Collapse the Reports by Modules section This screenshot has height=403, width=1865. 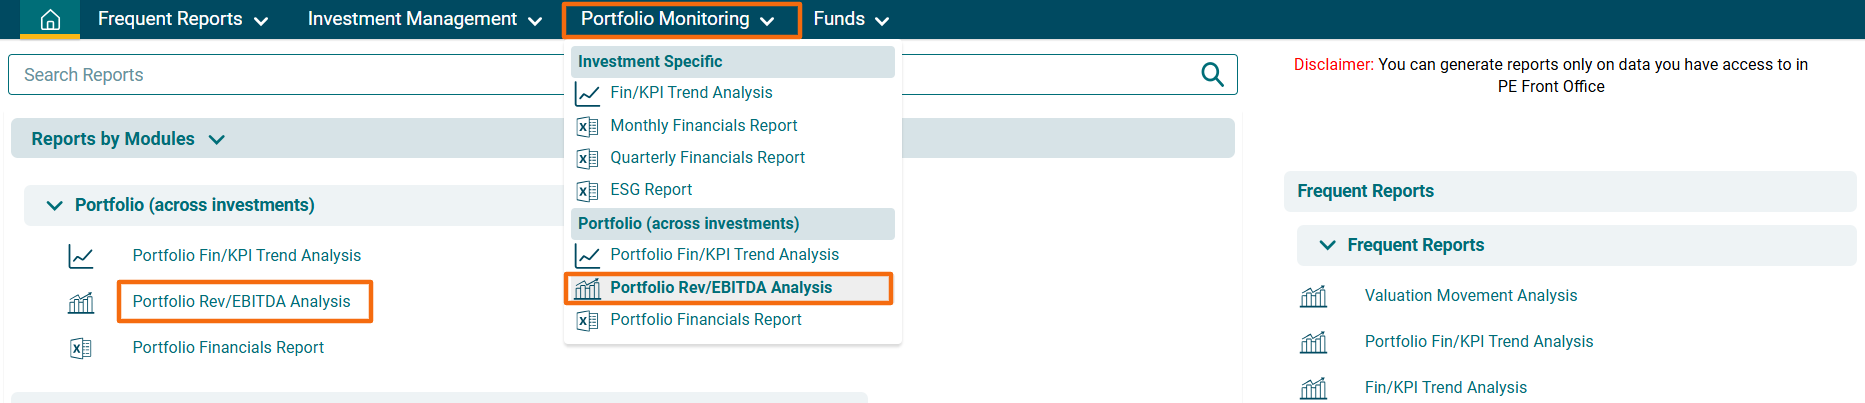coord(217,140)
